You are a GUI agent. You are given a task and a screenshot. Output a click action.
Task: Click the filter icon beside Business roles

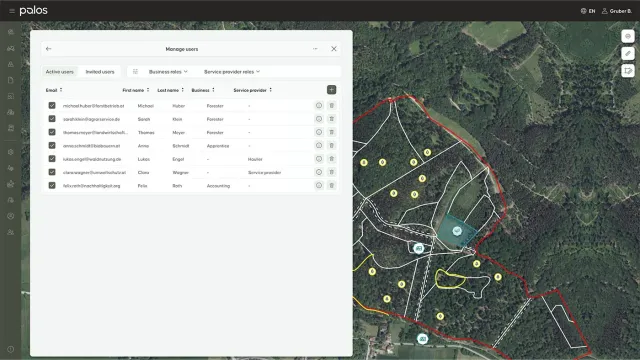[x=135, y=72]
